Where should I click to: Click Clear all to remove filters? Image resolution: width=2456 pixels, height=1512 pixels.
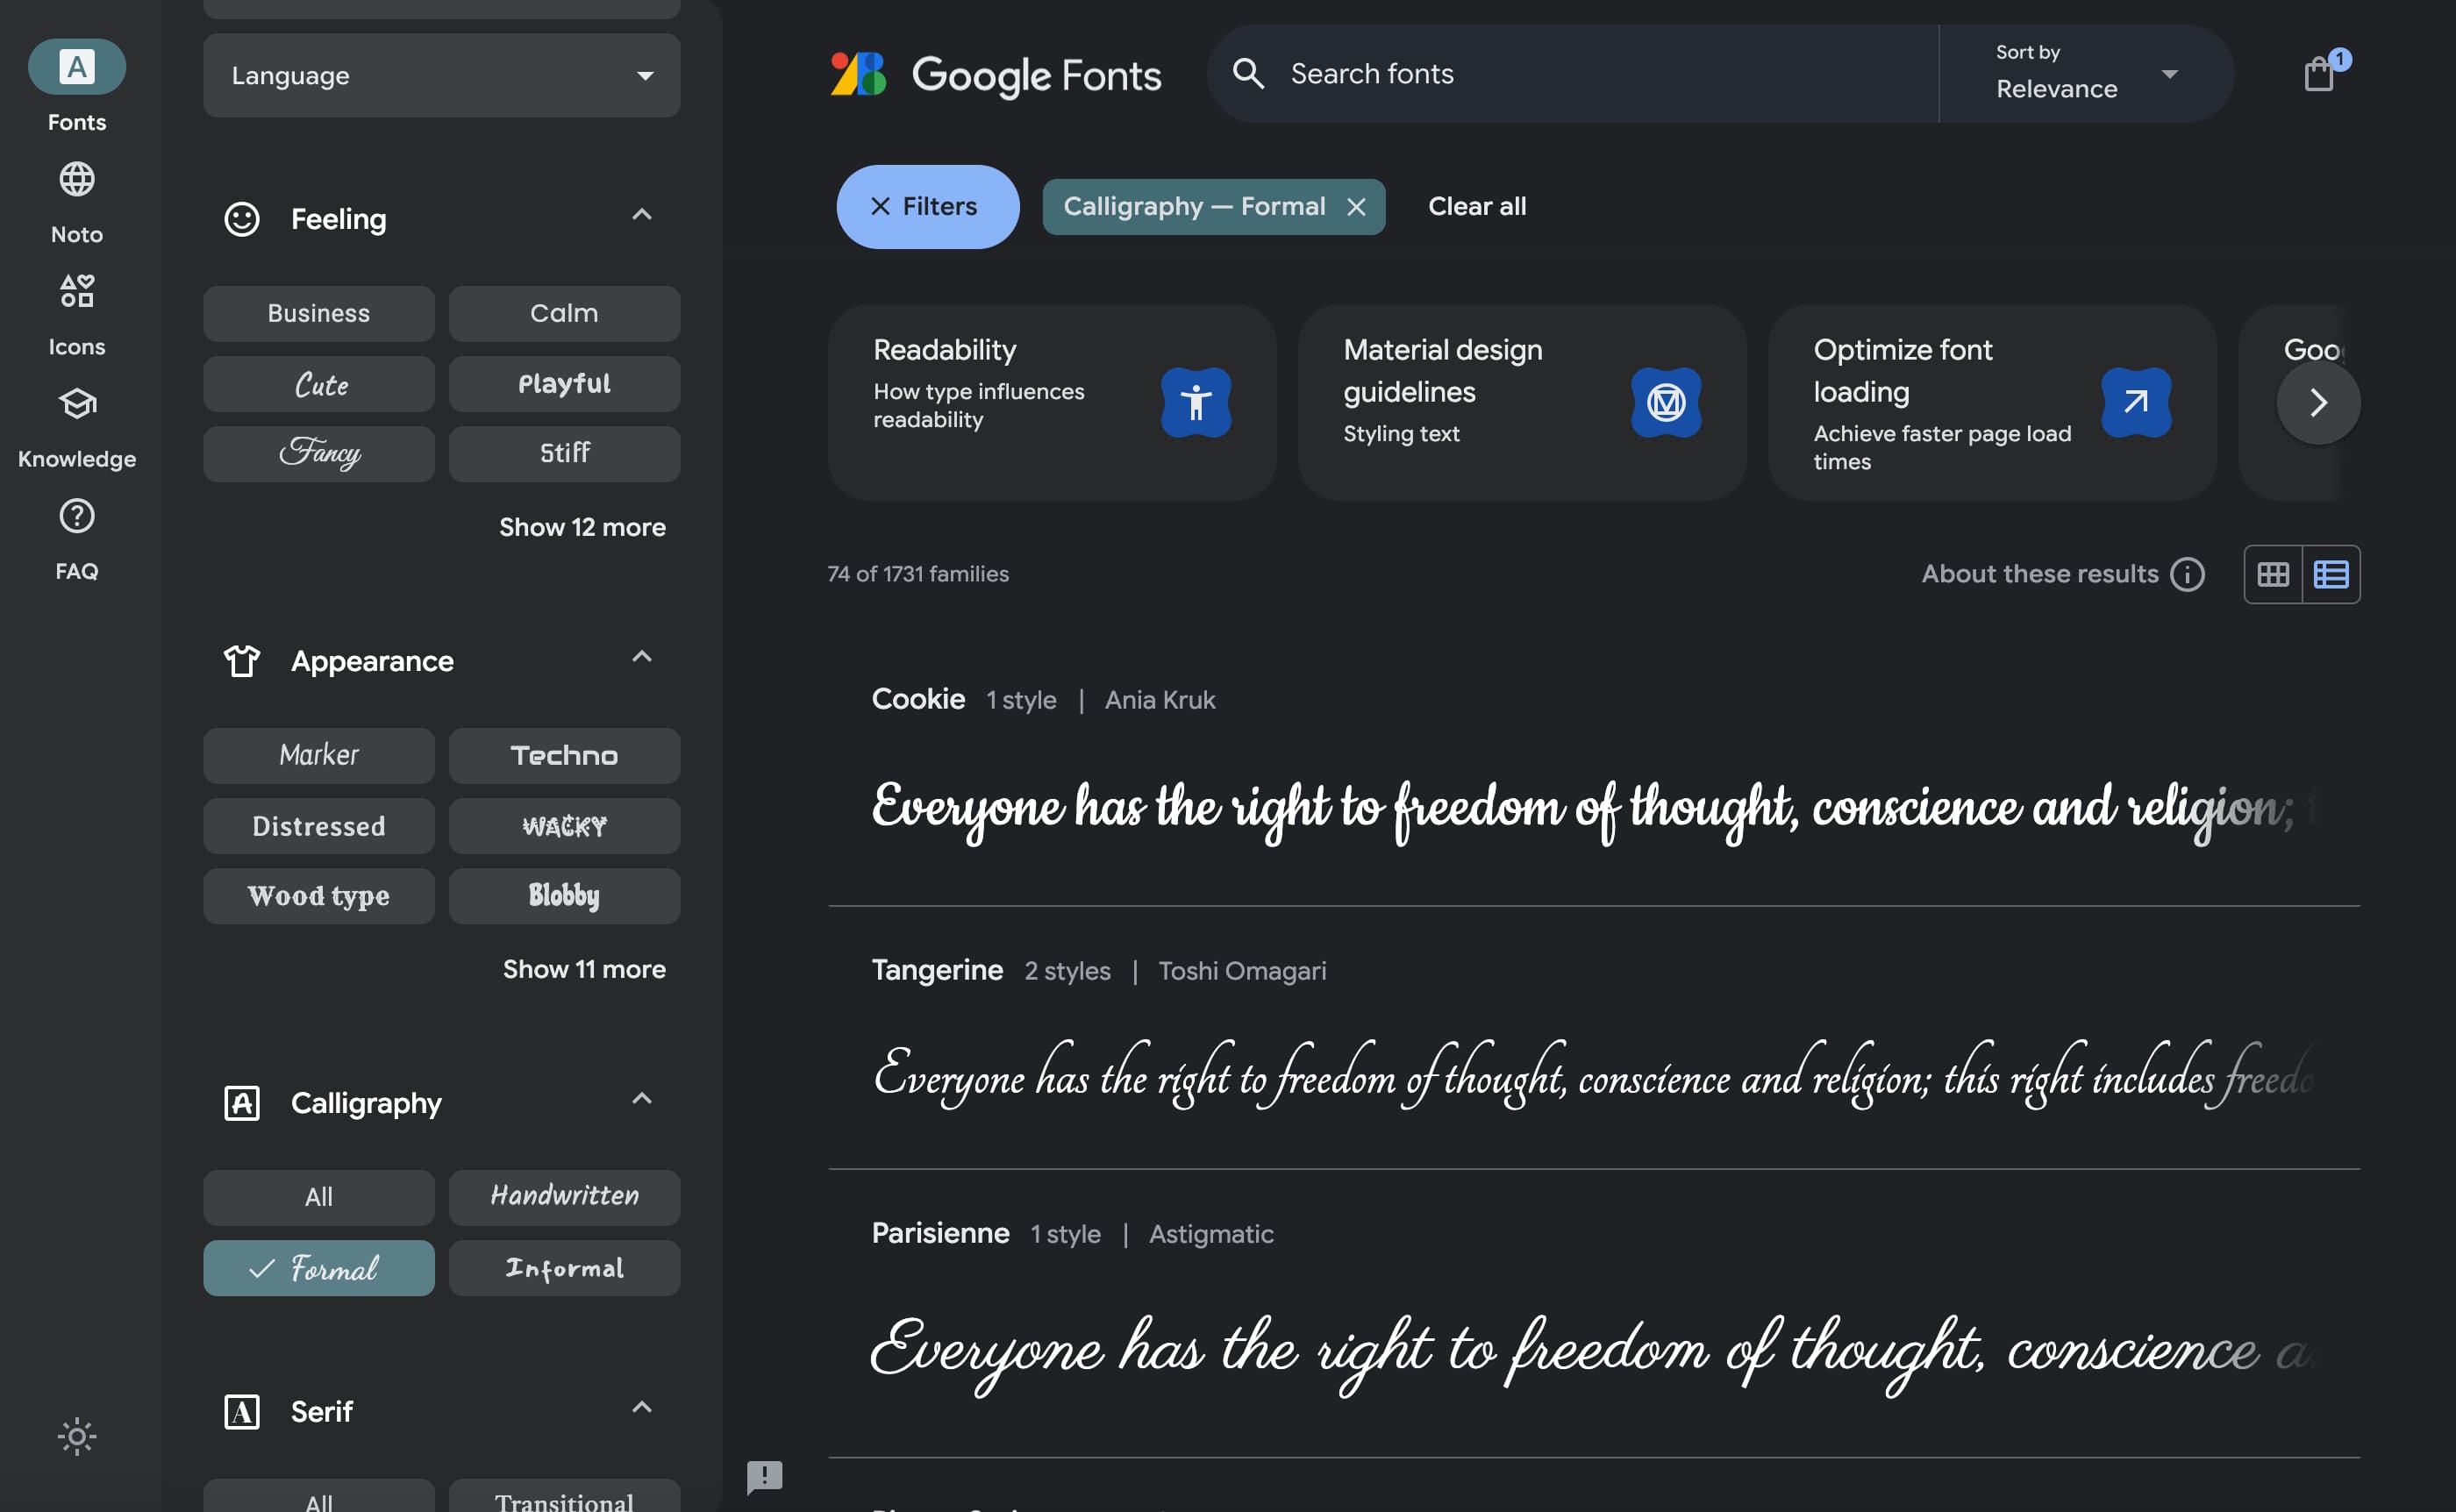click(1477, 206)
